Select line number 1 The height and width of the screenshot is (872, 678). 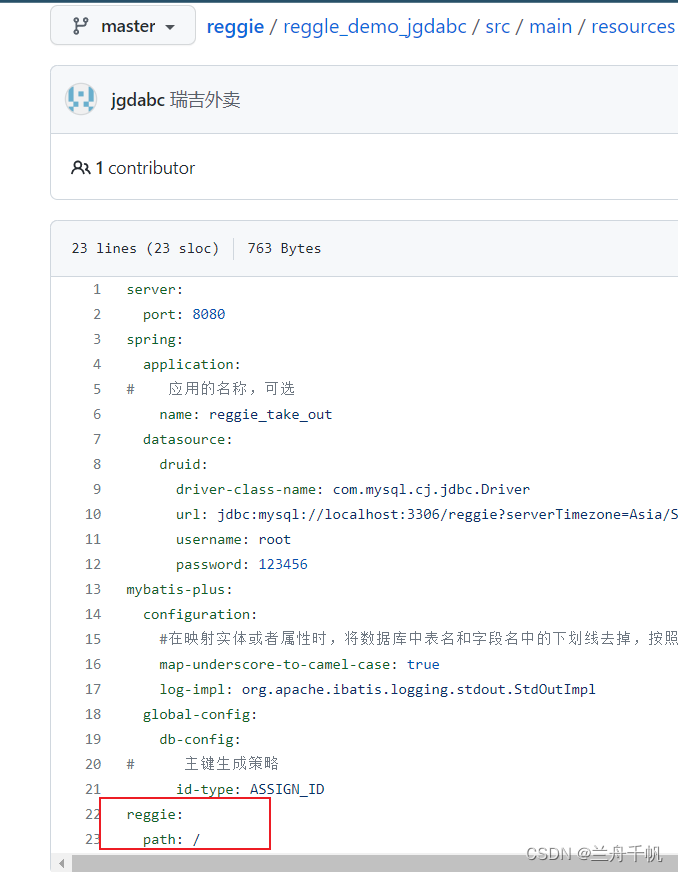97,289
